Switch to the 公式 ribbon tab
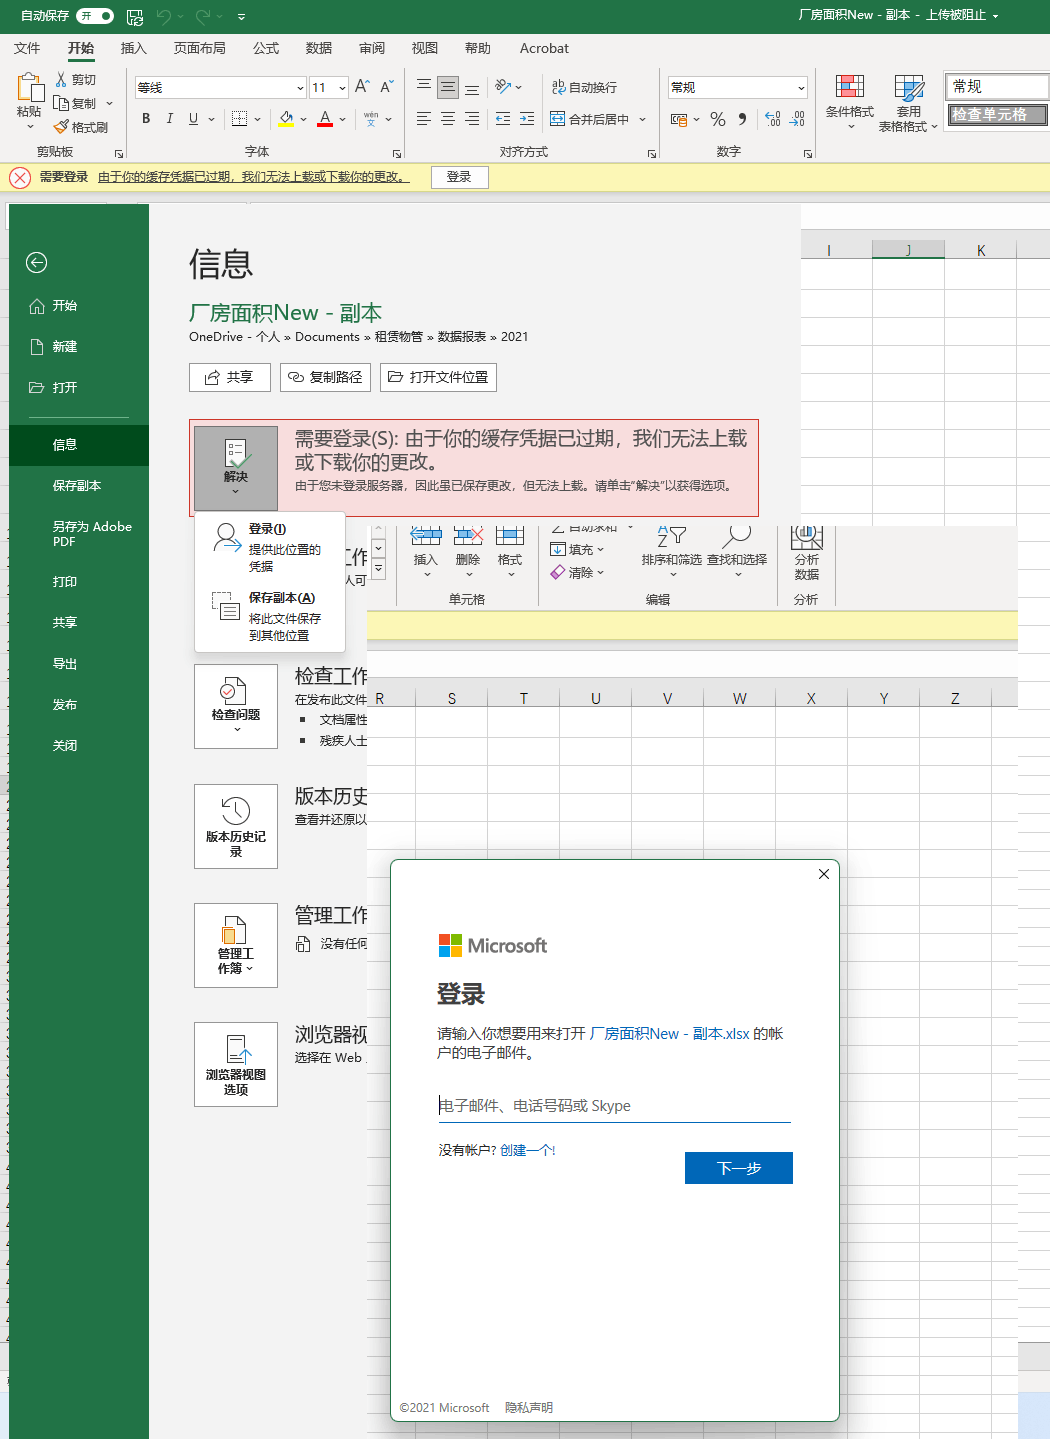 coord(265,48)
